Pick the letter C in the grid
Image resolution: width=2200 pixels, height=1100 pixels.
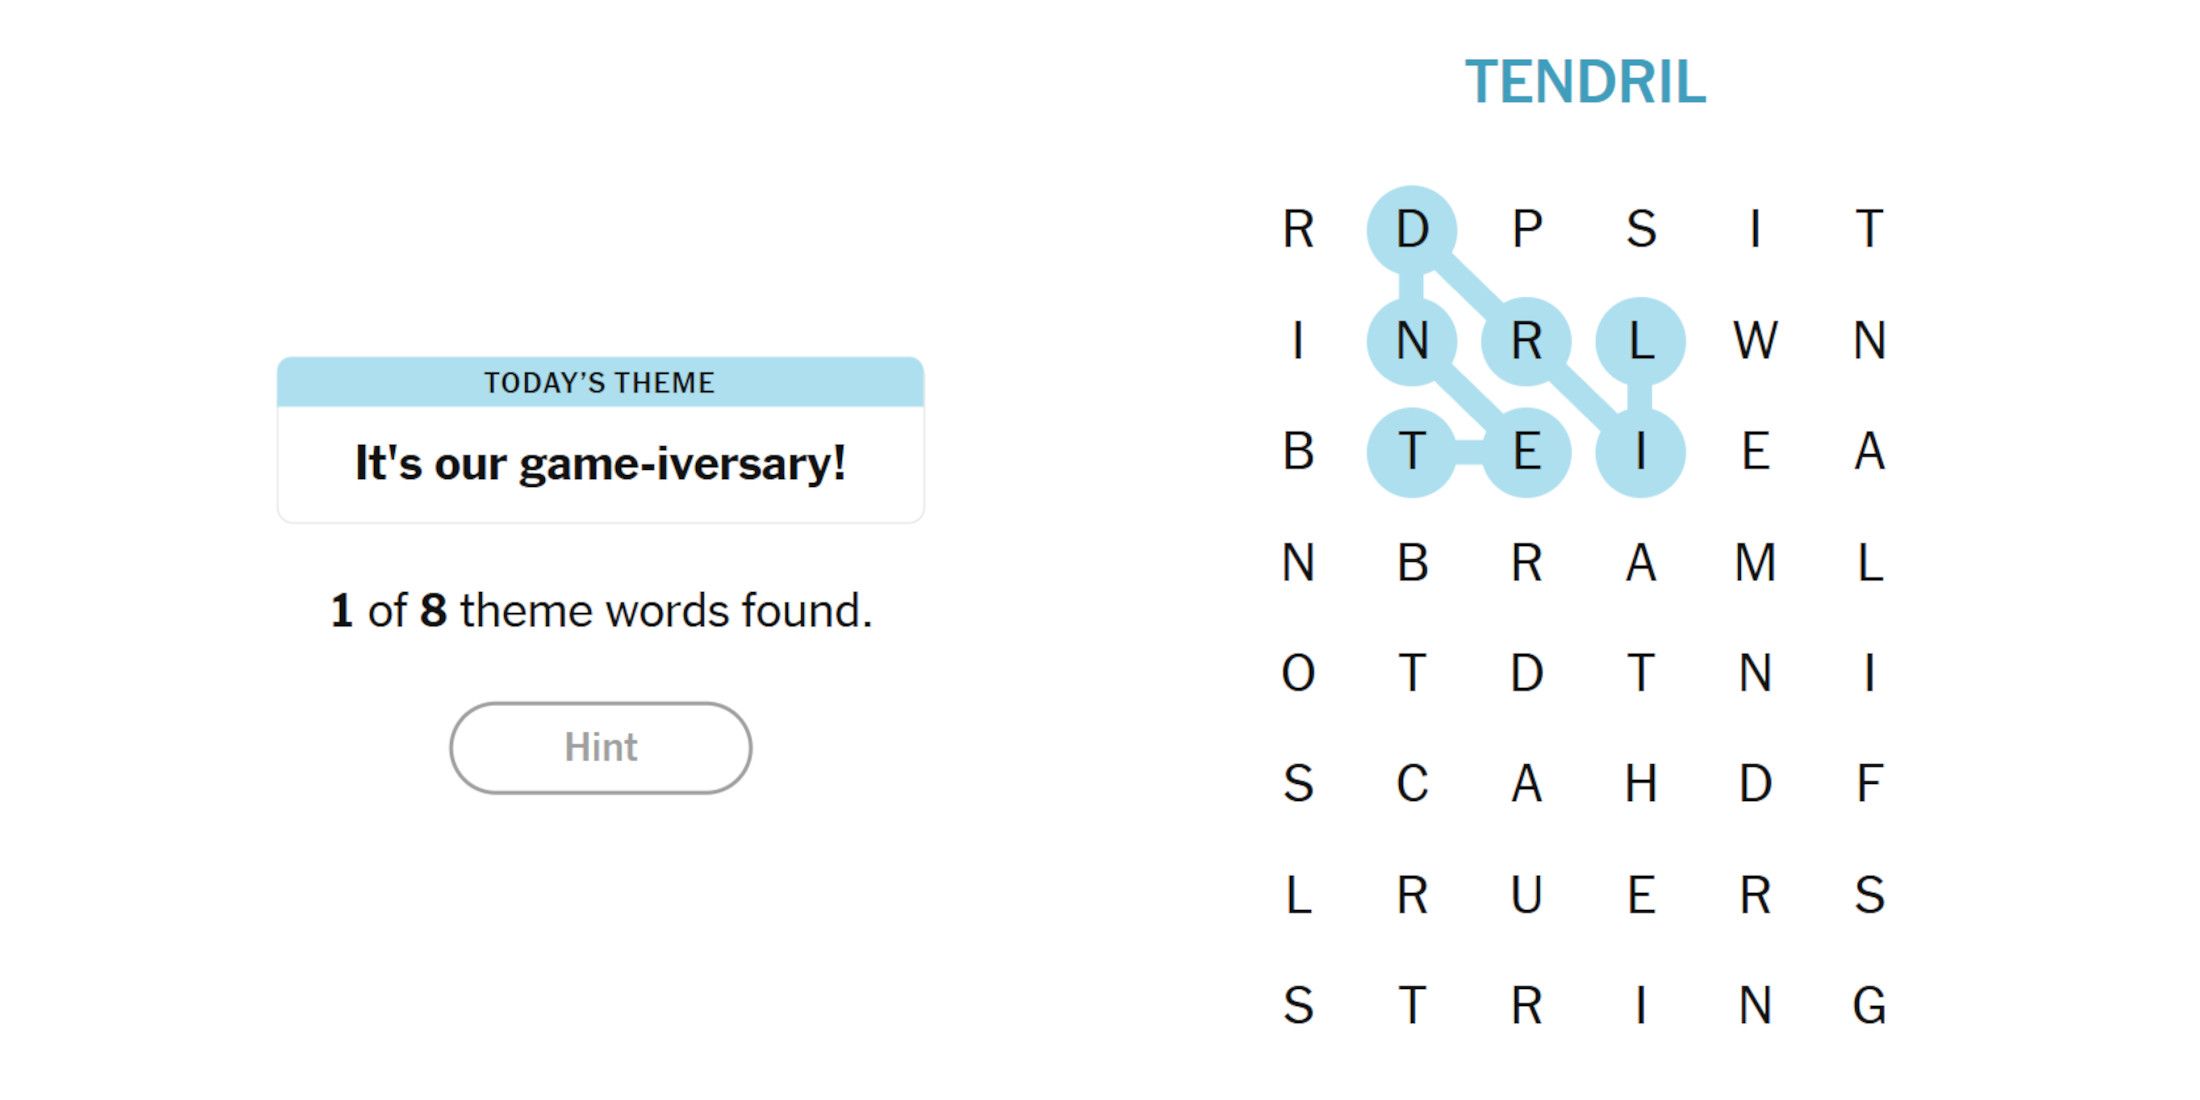pyautogui.click(x=1412, y=784)
